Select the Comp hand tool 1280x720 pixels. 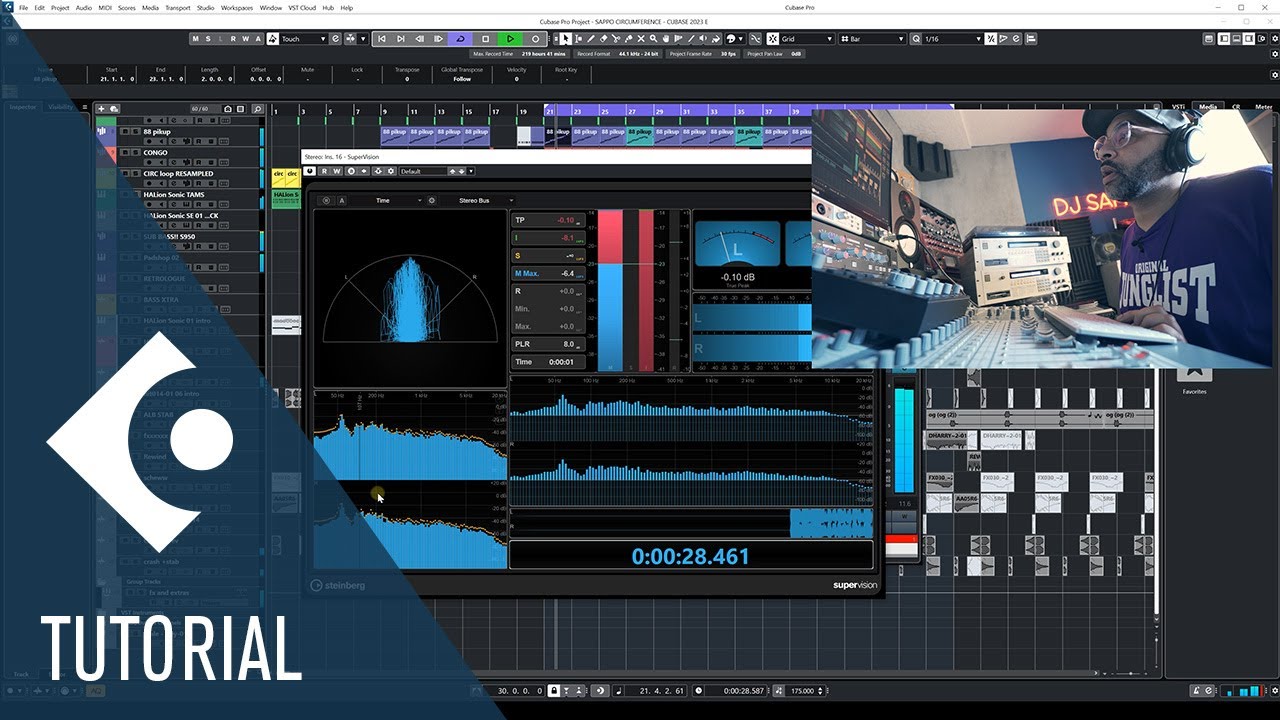666,39
